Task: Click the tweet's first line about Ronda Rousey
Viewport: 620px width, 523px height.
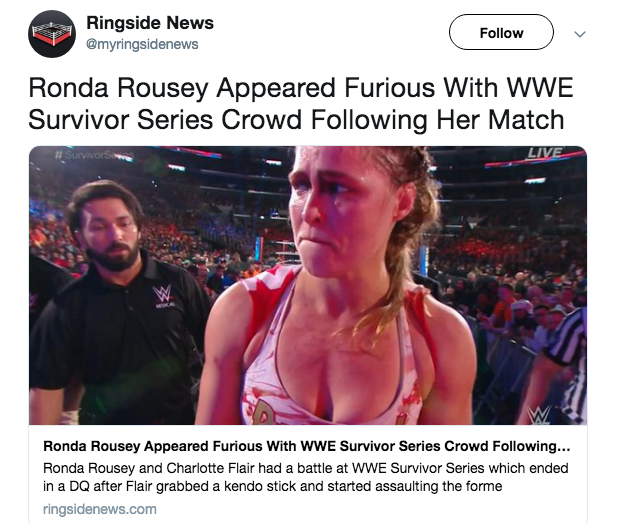Action: tap(300, 86)
